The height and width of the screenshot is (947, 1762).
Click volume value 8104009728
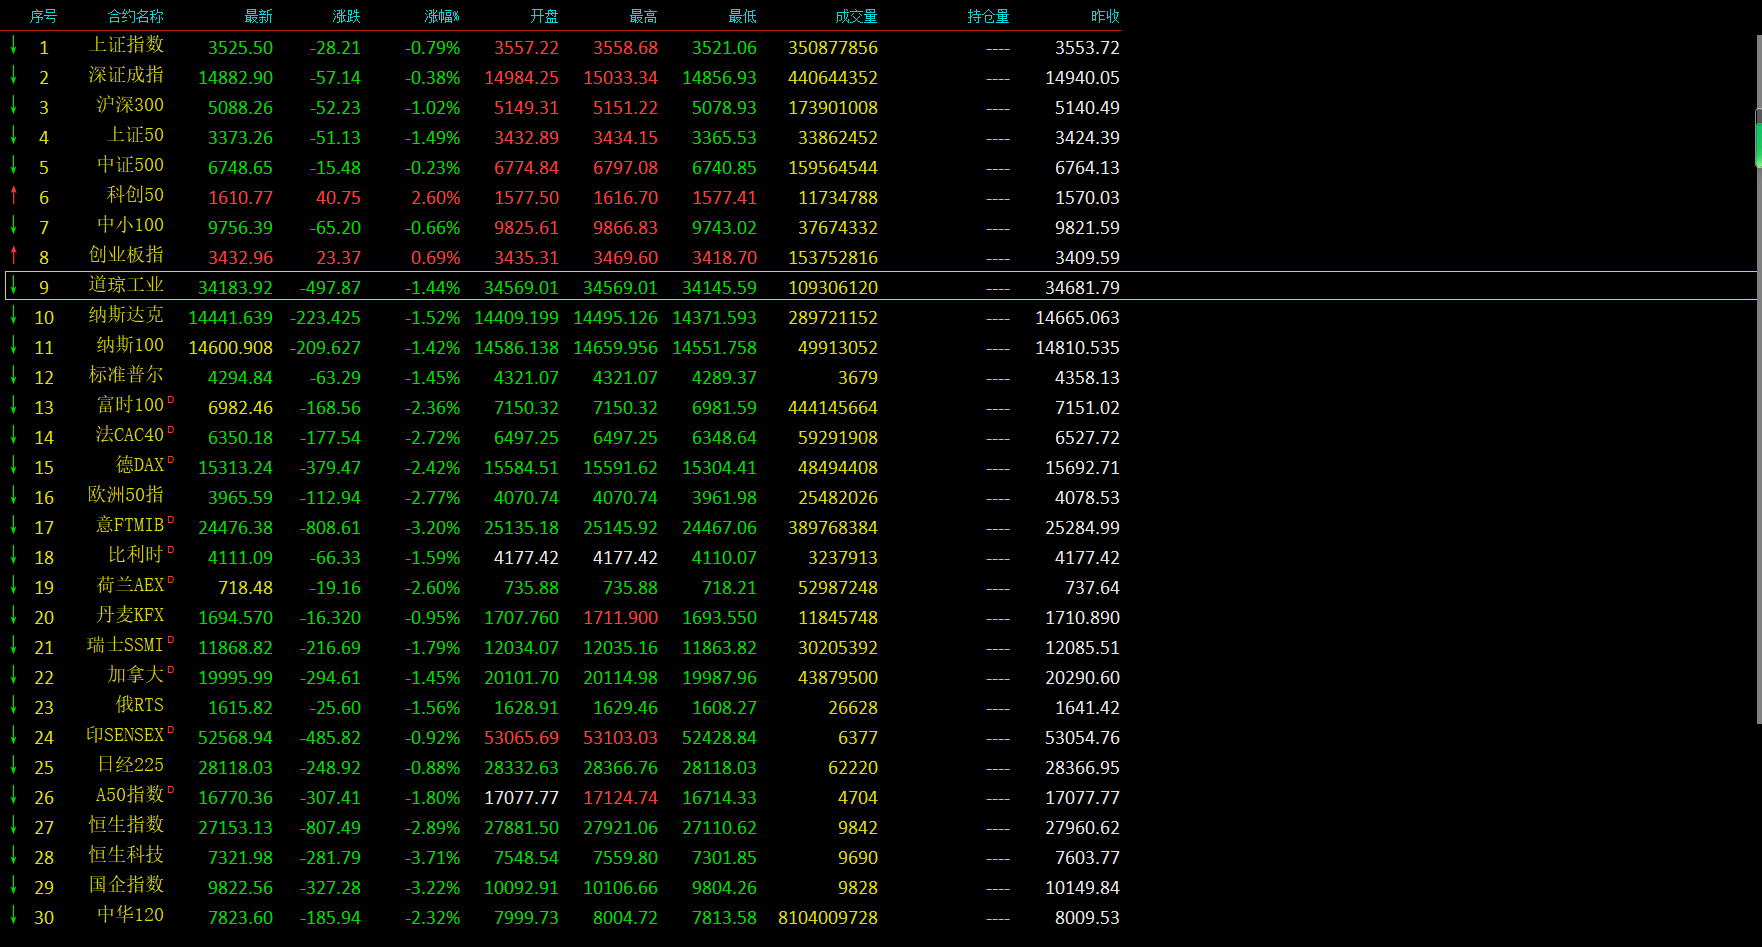(828, 918)
